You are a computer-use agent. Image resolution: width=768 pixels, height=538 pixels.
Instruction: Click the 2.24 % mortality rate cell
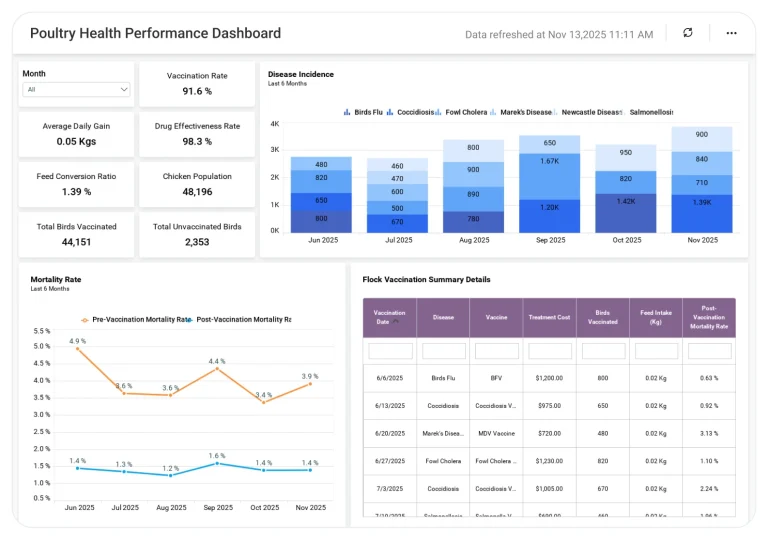point(709,489)
